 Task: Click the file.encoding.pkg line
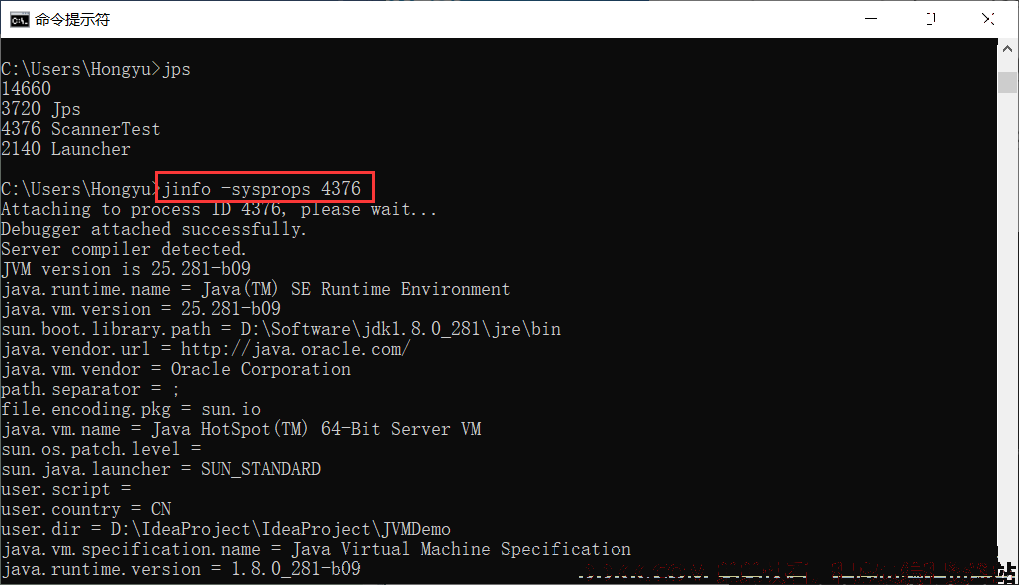[131, 410]
